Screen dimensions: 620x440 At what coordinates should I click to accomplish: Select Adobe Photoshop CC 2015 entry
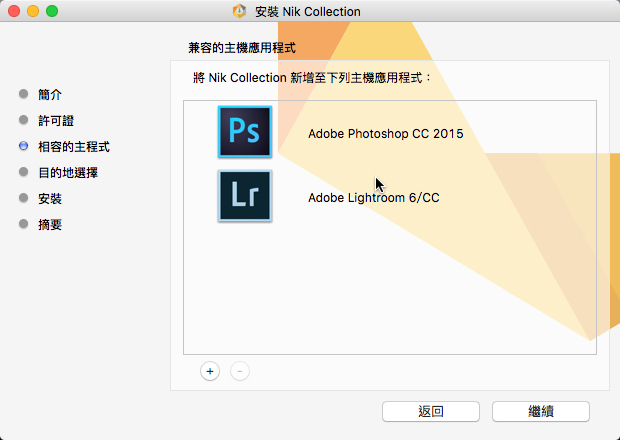coord(385,133)
